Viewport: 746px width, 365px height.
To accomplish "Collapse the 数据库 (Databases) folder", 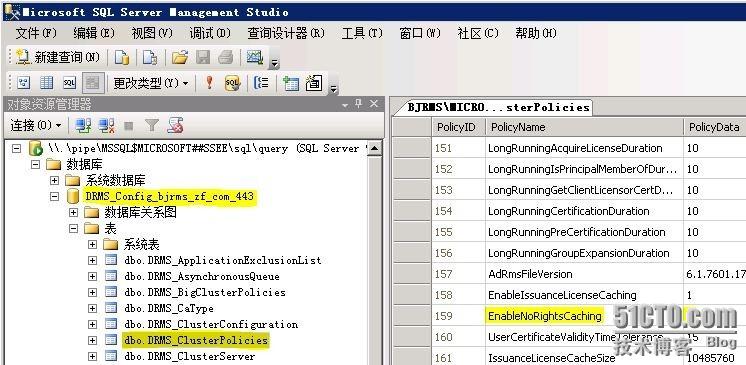I will (x=35, y=165).
